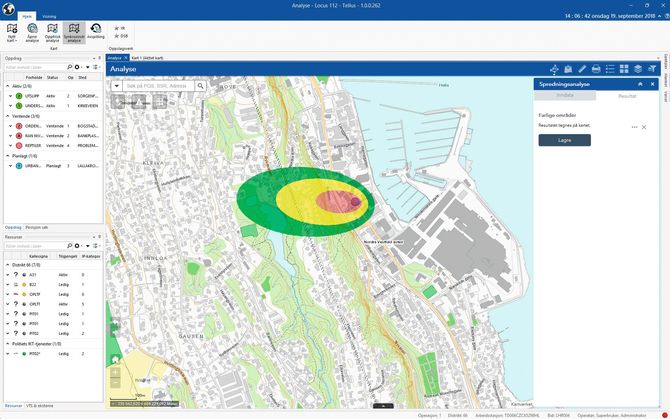The height and width of the screenshot is (419, 670).
Task: Click the search icon in the Oppdrag filter bar
Action: click(x=70, y=67)
